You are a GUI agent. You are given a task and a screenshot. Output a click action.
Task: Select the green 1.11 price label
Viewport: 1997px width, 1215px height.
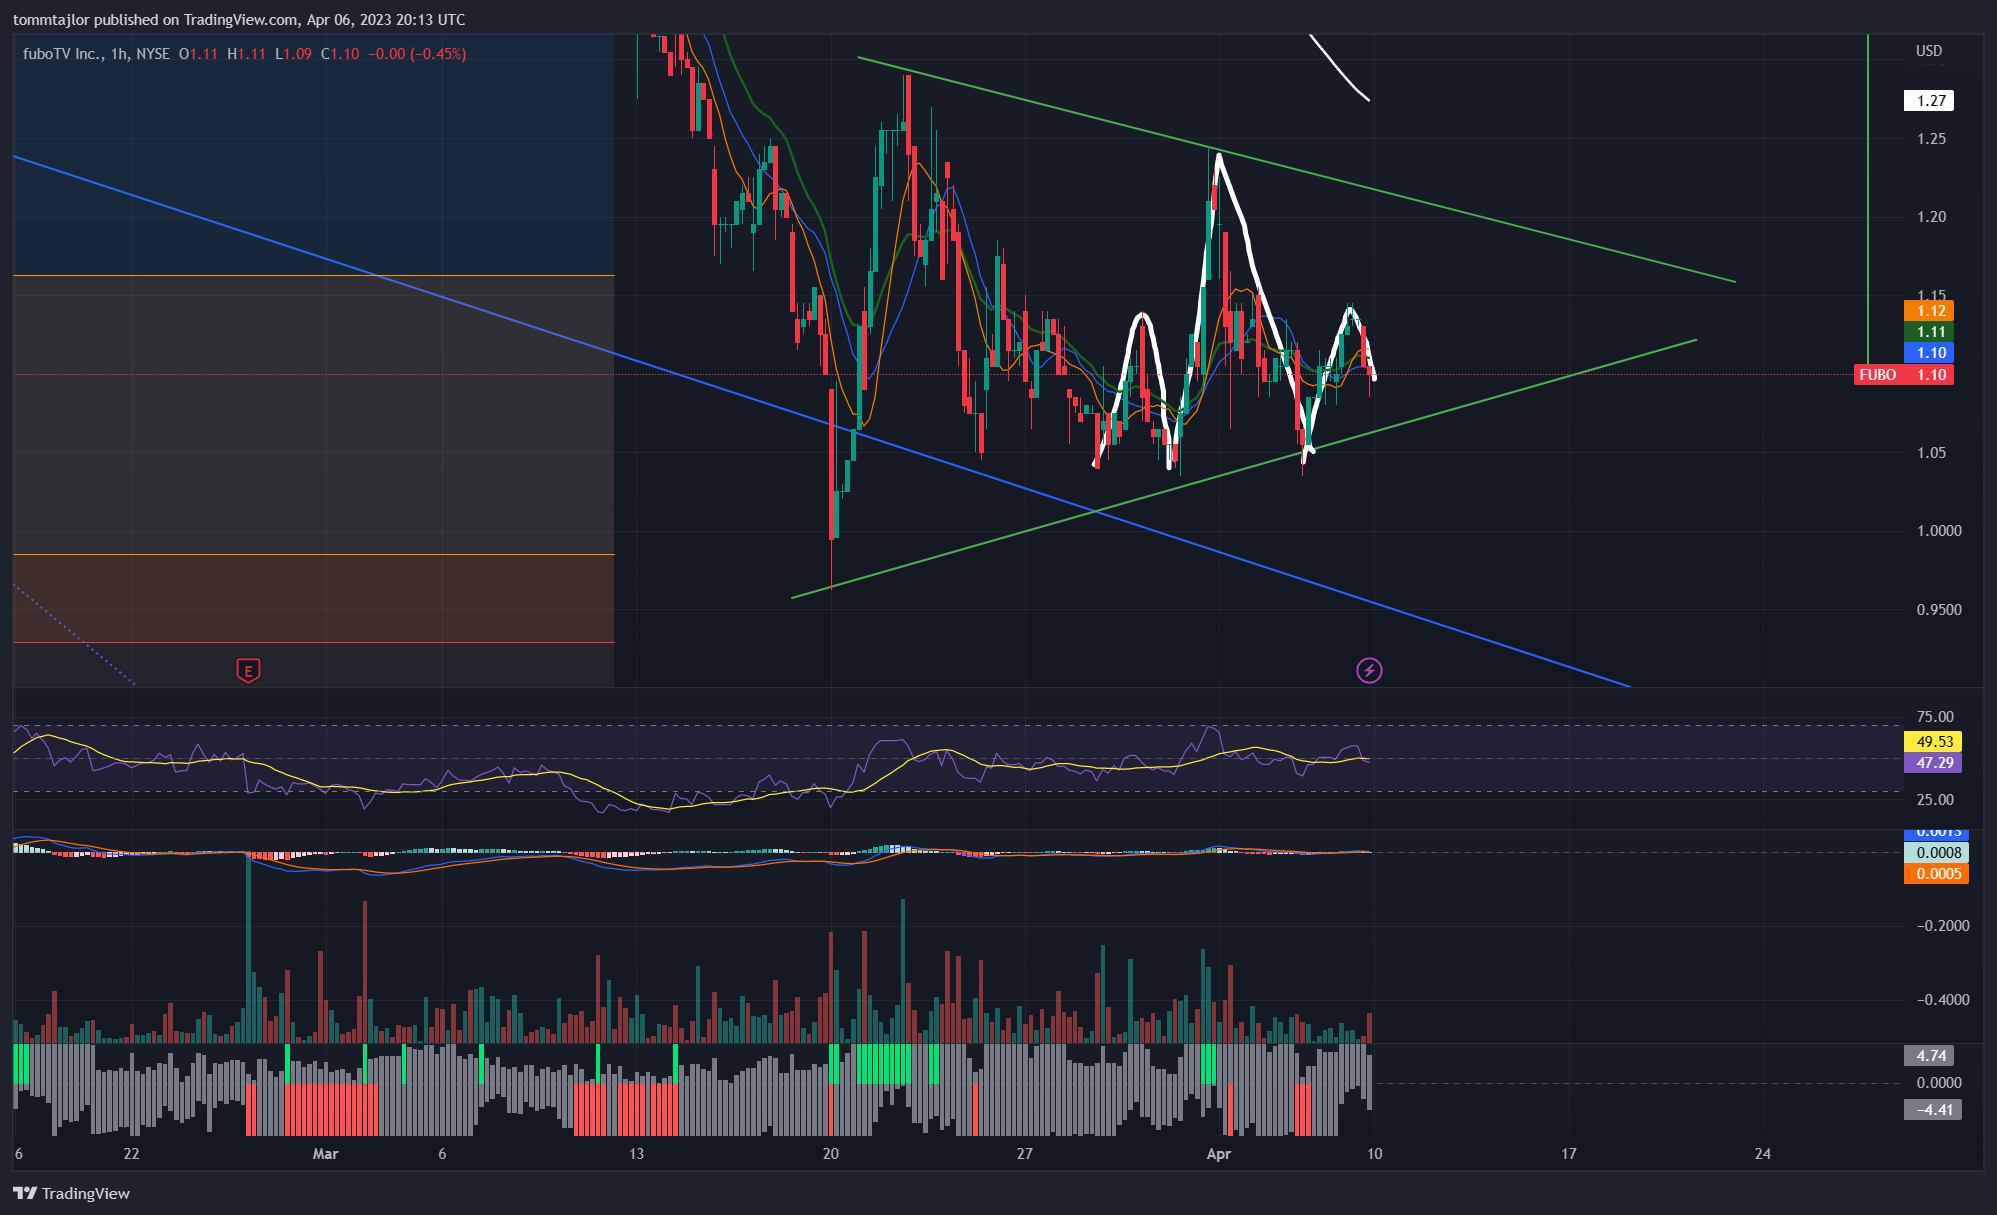1928,332
